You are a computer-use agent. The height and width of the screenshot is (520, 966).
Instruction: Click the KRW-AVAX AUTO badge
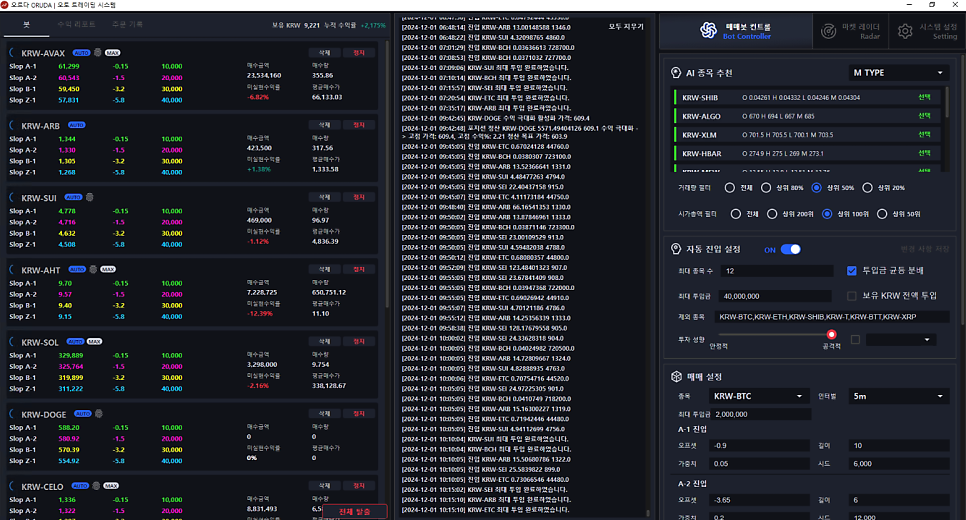click(x=81, y=53)
